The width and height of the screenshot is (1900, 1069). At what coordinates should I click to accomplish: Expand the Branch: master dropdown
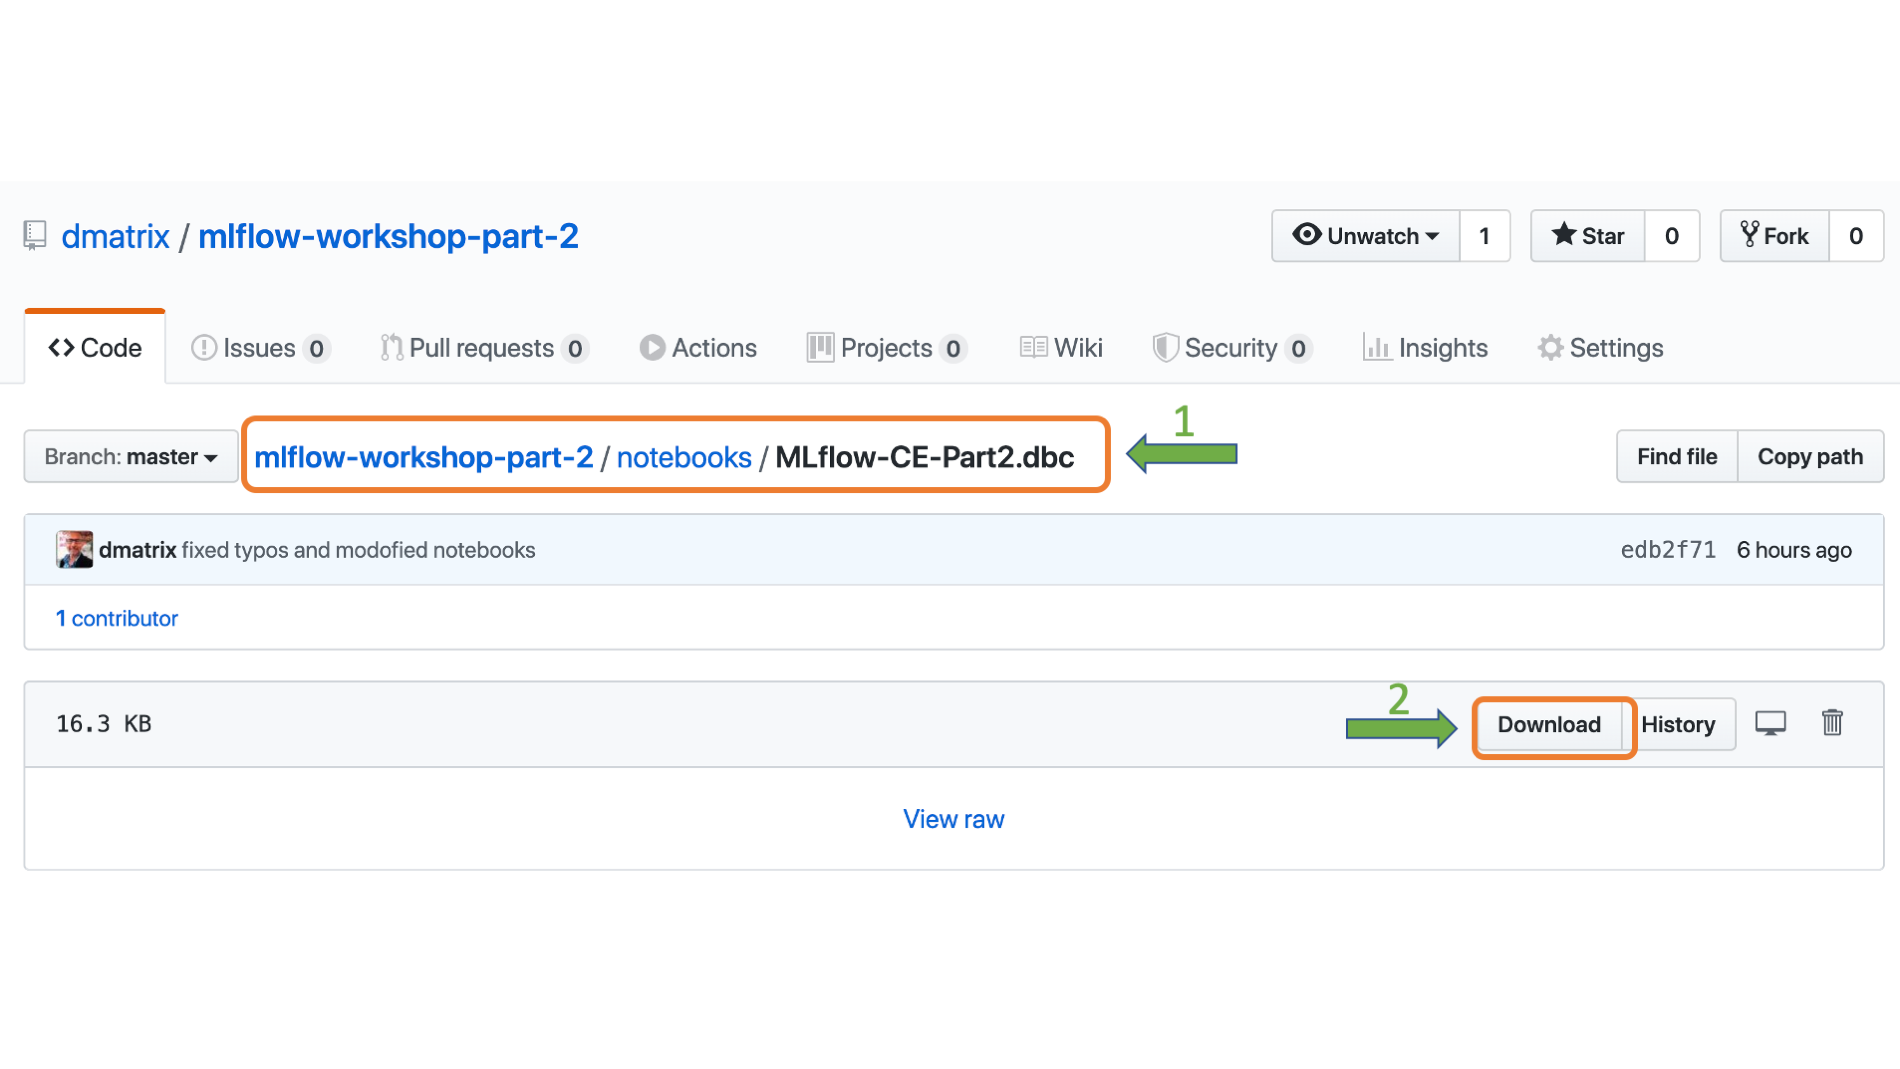click(x=131, y=457)
